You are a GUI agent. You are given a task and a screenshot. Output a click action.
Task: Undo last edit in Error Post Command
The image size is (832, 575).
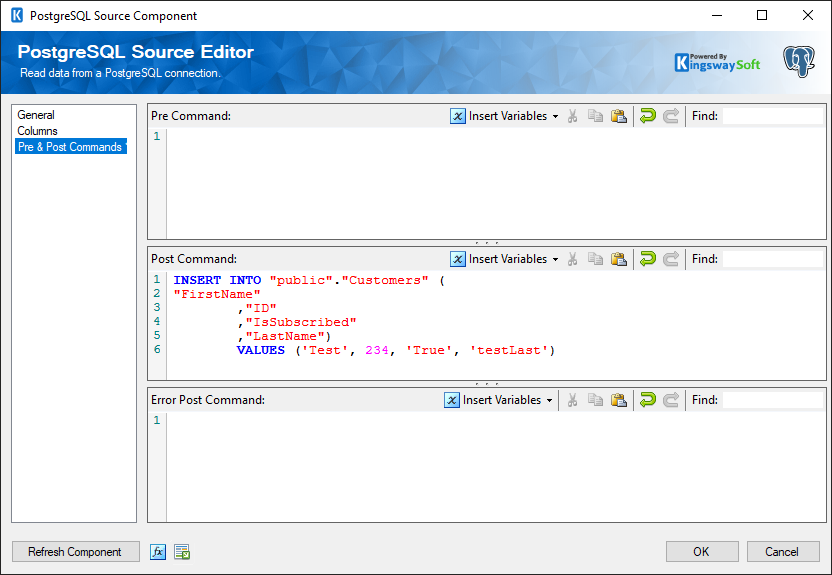point(647,400)
